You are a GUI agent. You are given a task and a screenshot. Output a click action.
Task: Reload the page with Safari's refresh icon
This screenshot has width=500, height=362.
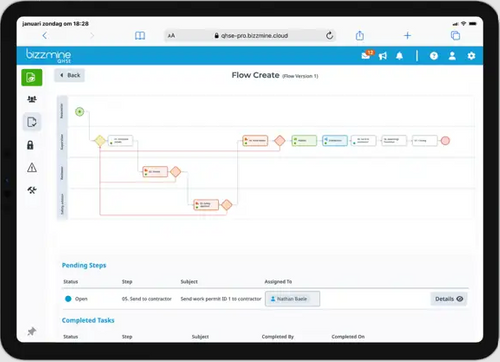click(329, 35)
